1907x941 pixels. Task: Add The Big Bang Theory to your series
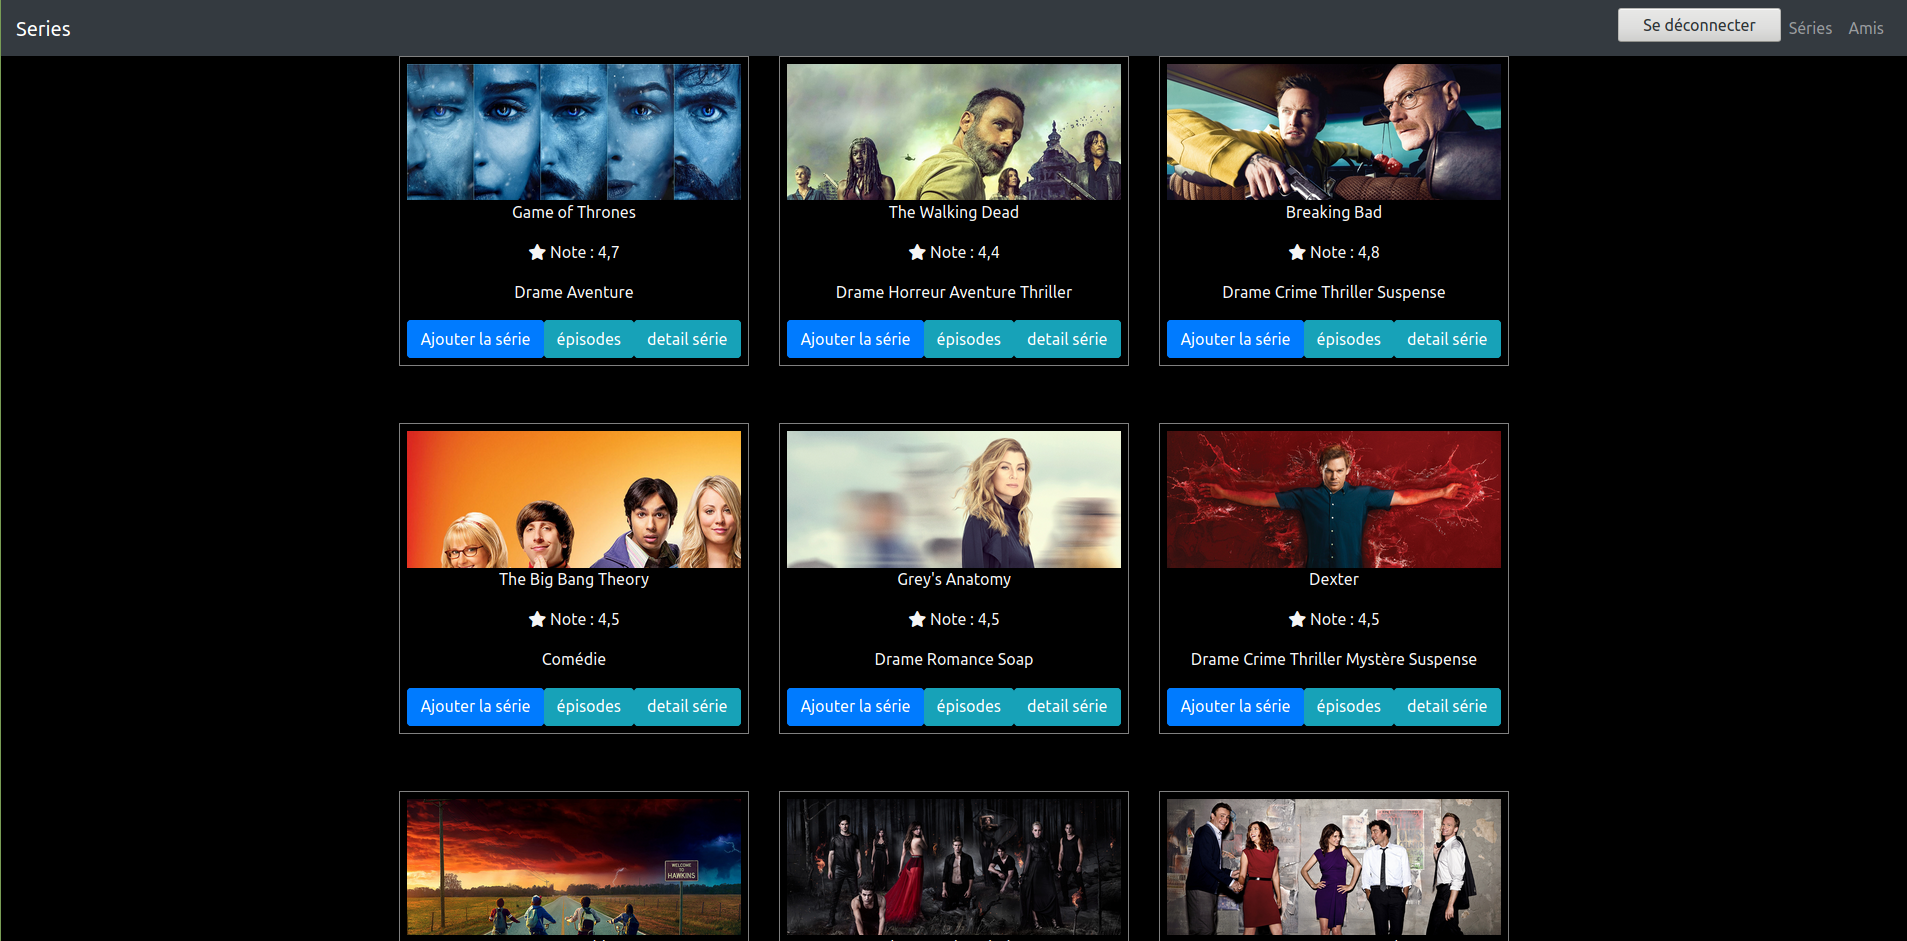475,706
